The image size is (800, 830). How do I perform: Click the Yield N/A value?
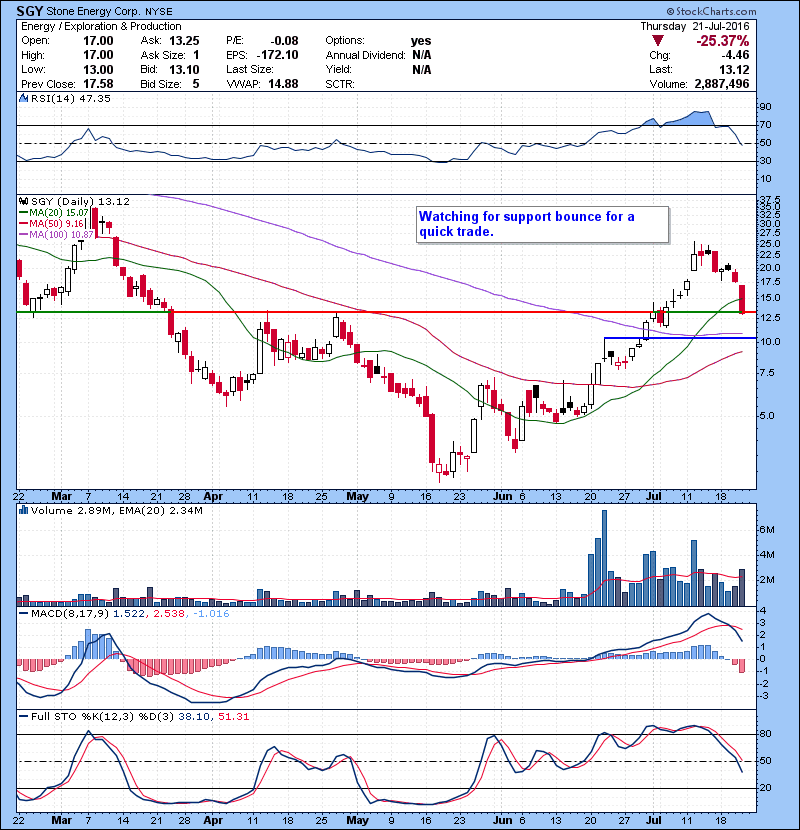point(422,69)
